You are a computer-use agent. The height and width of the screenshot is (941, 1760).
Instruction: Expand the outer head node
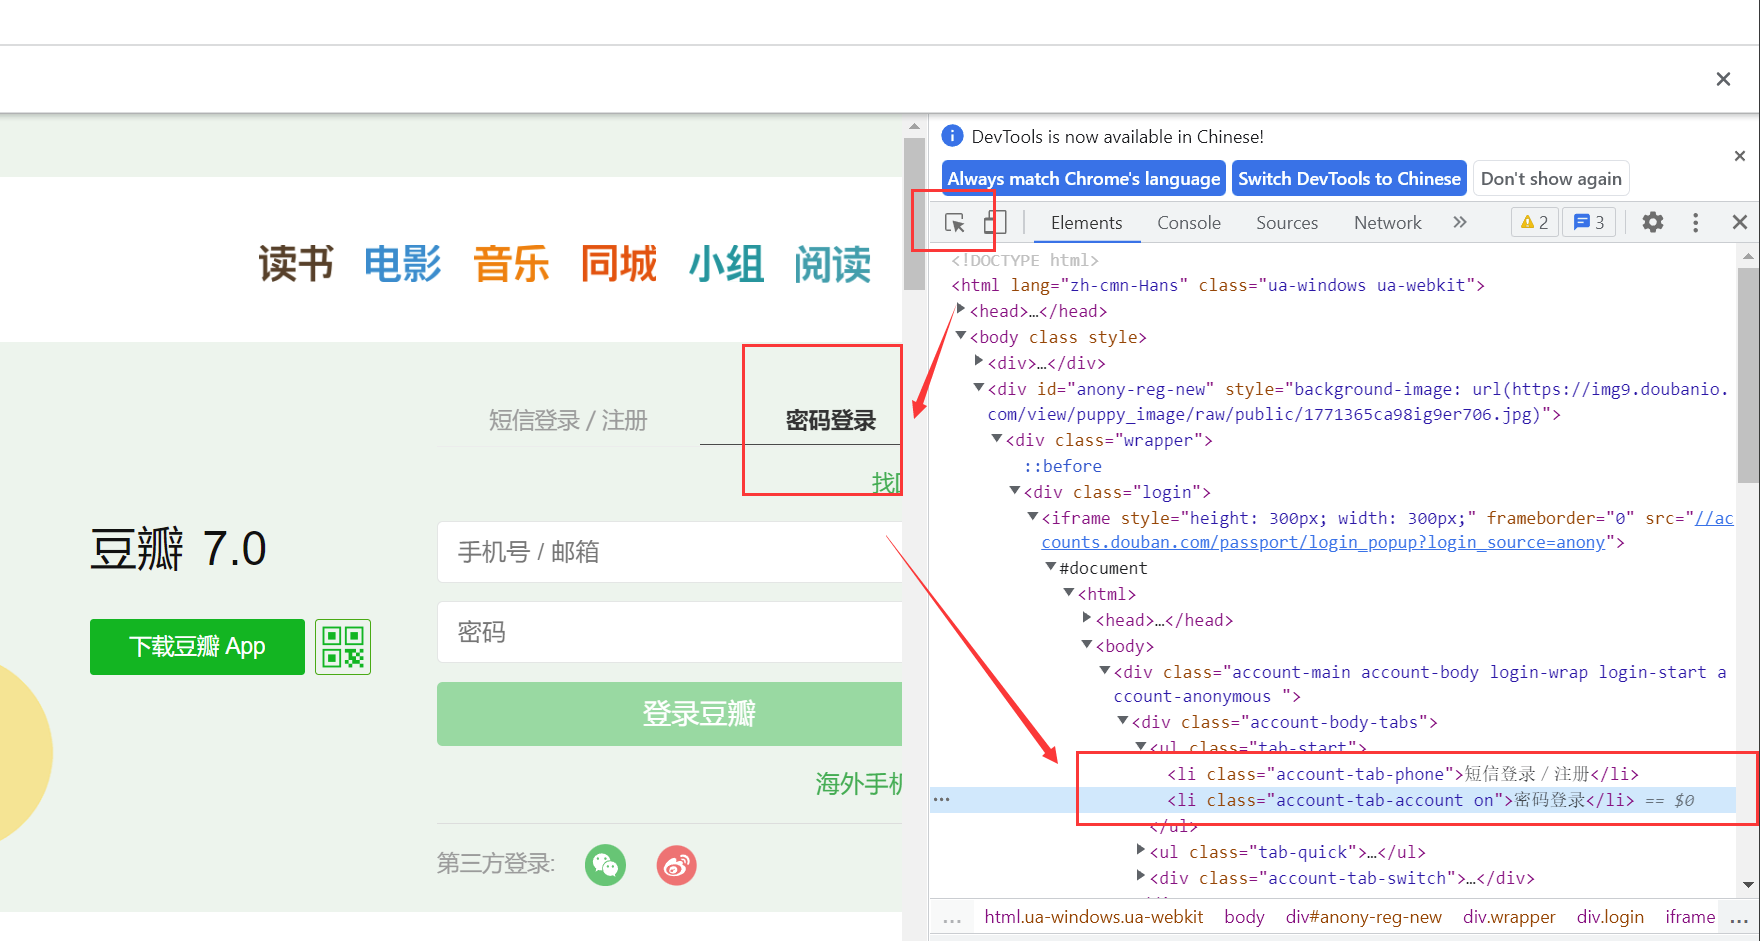961,309
